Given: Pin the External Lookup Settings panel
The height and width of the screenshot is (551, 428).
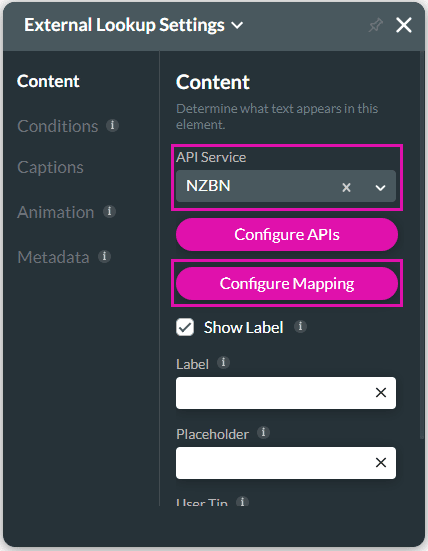Looking at the screenshot, I should pos(376,25).
